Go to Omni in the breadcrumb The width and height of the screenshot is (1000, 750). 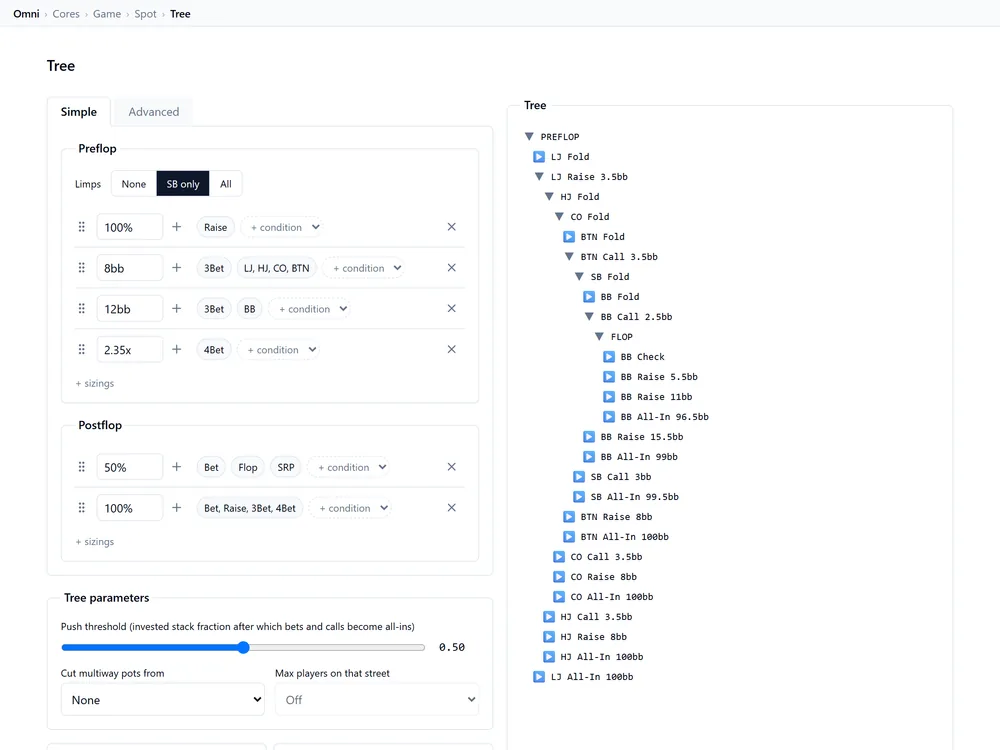click(26, 13)
